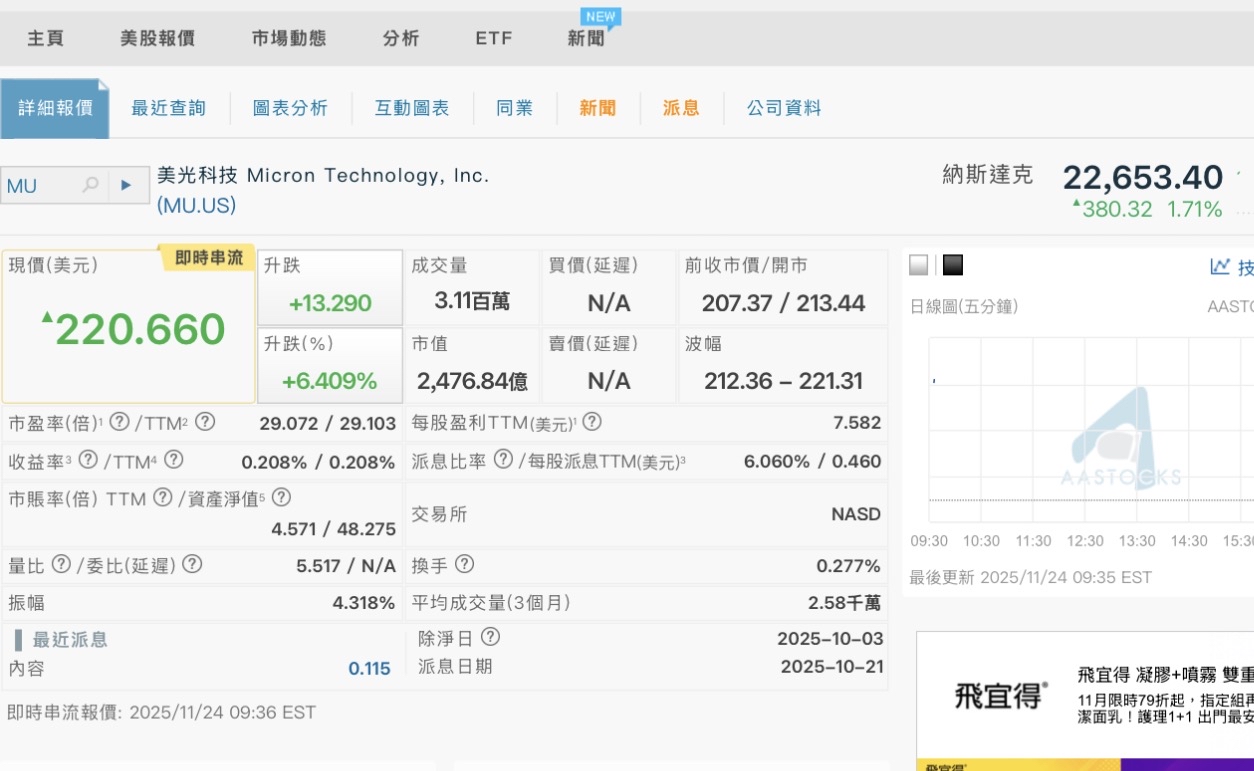Viewport: 1254px width, 771px height.
Task: Switch chart to black theme swatch
Action: [x=952, y=265]
